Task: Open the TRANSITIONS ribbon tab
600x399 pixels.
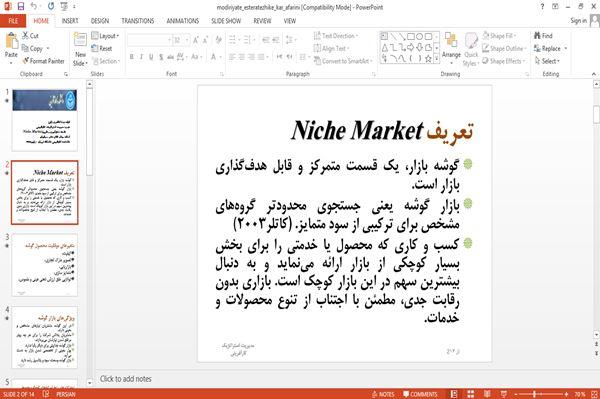Action: (x=138, y=21)
